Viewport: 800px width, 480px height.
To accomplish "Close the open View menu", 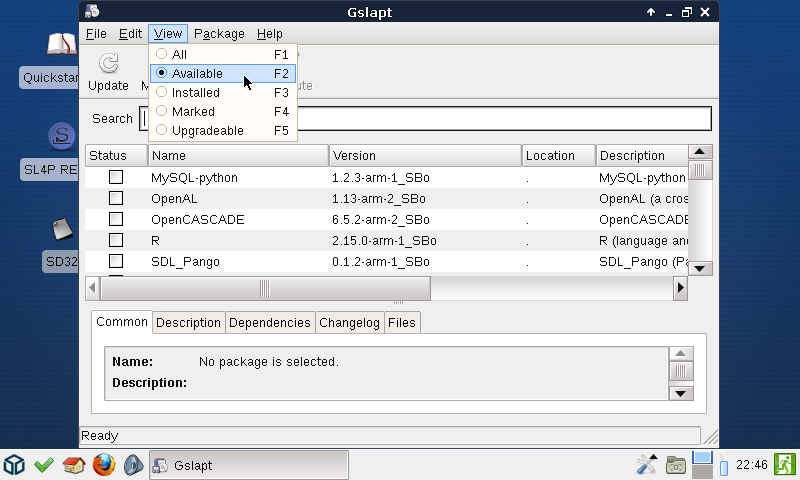I will (168, 34).
